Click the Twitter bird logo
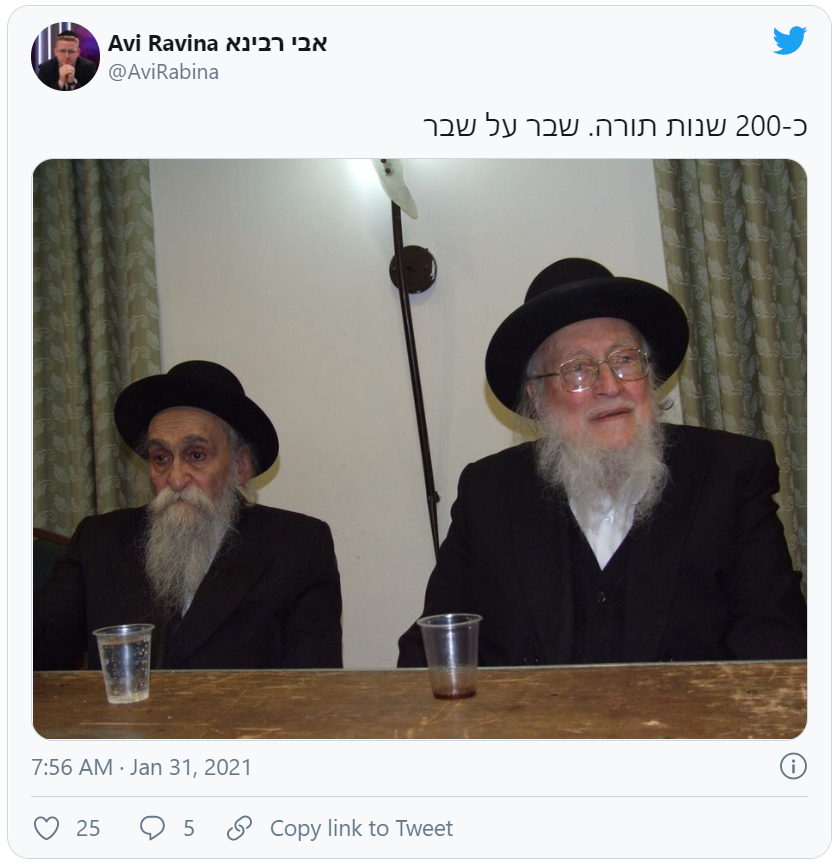Screen dimensions: 840x867 tap(789, 40)
